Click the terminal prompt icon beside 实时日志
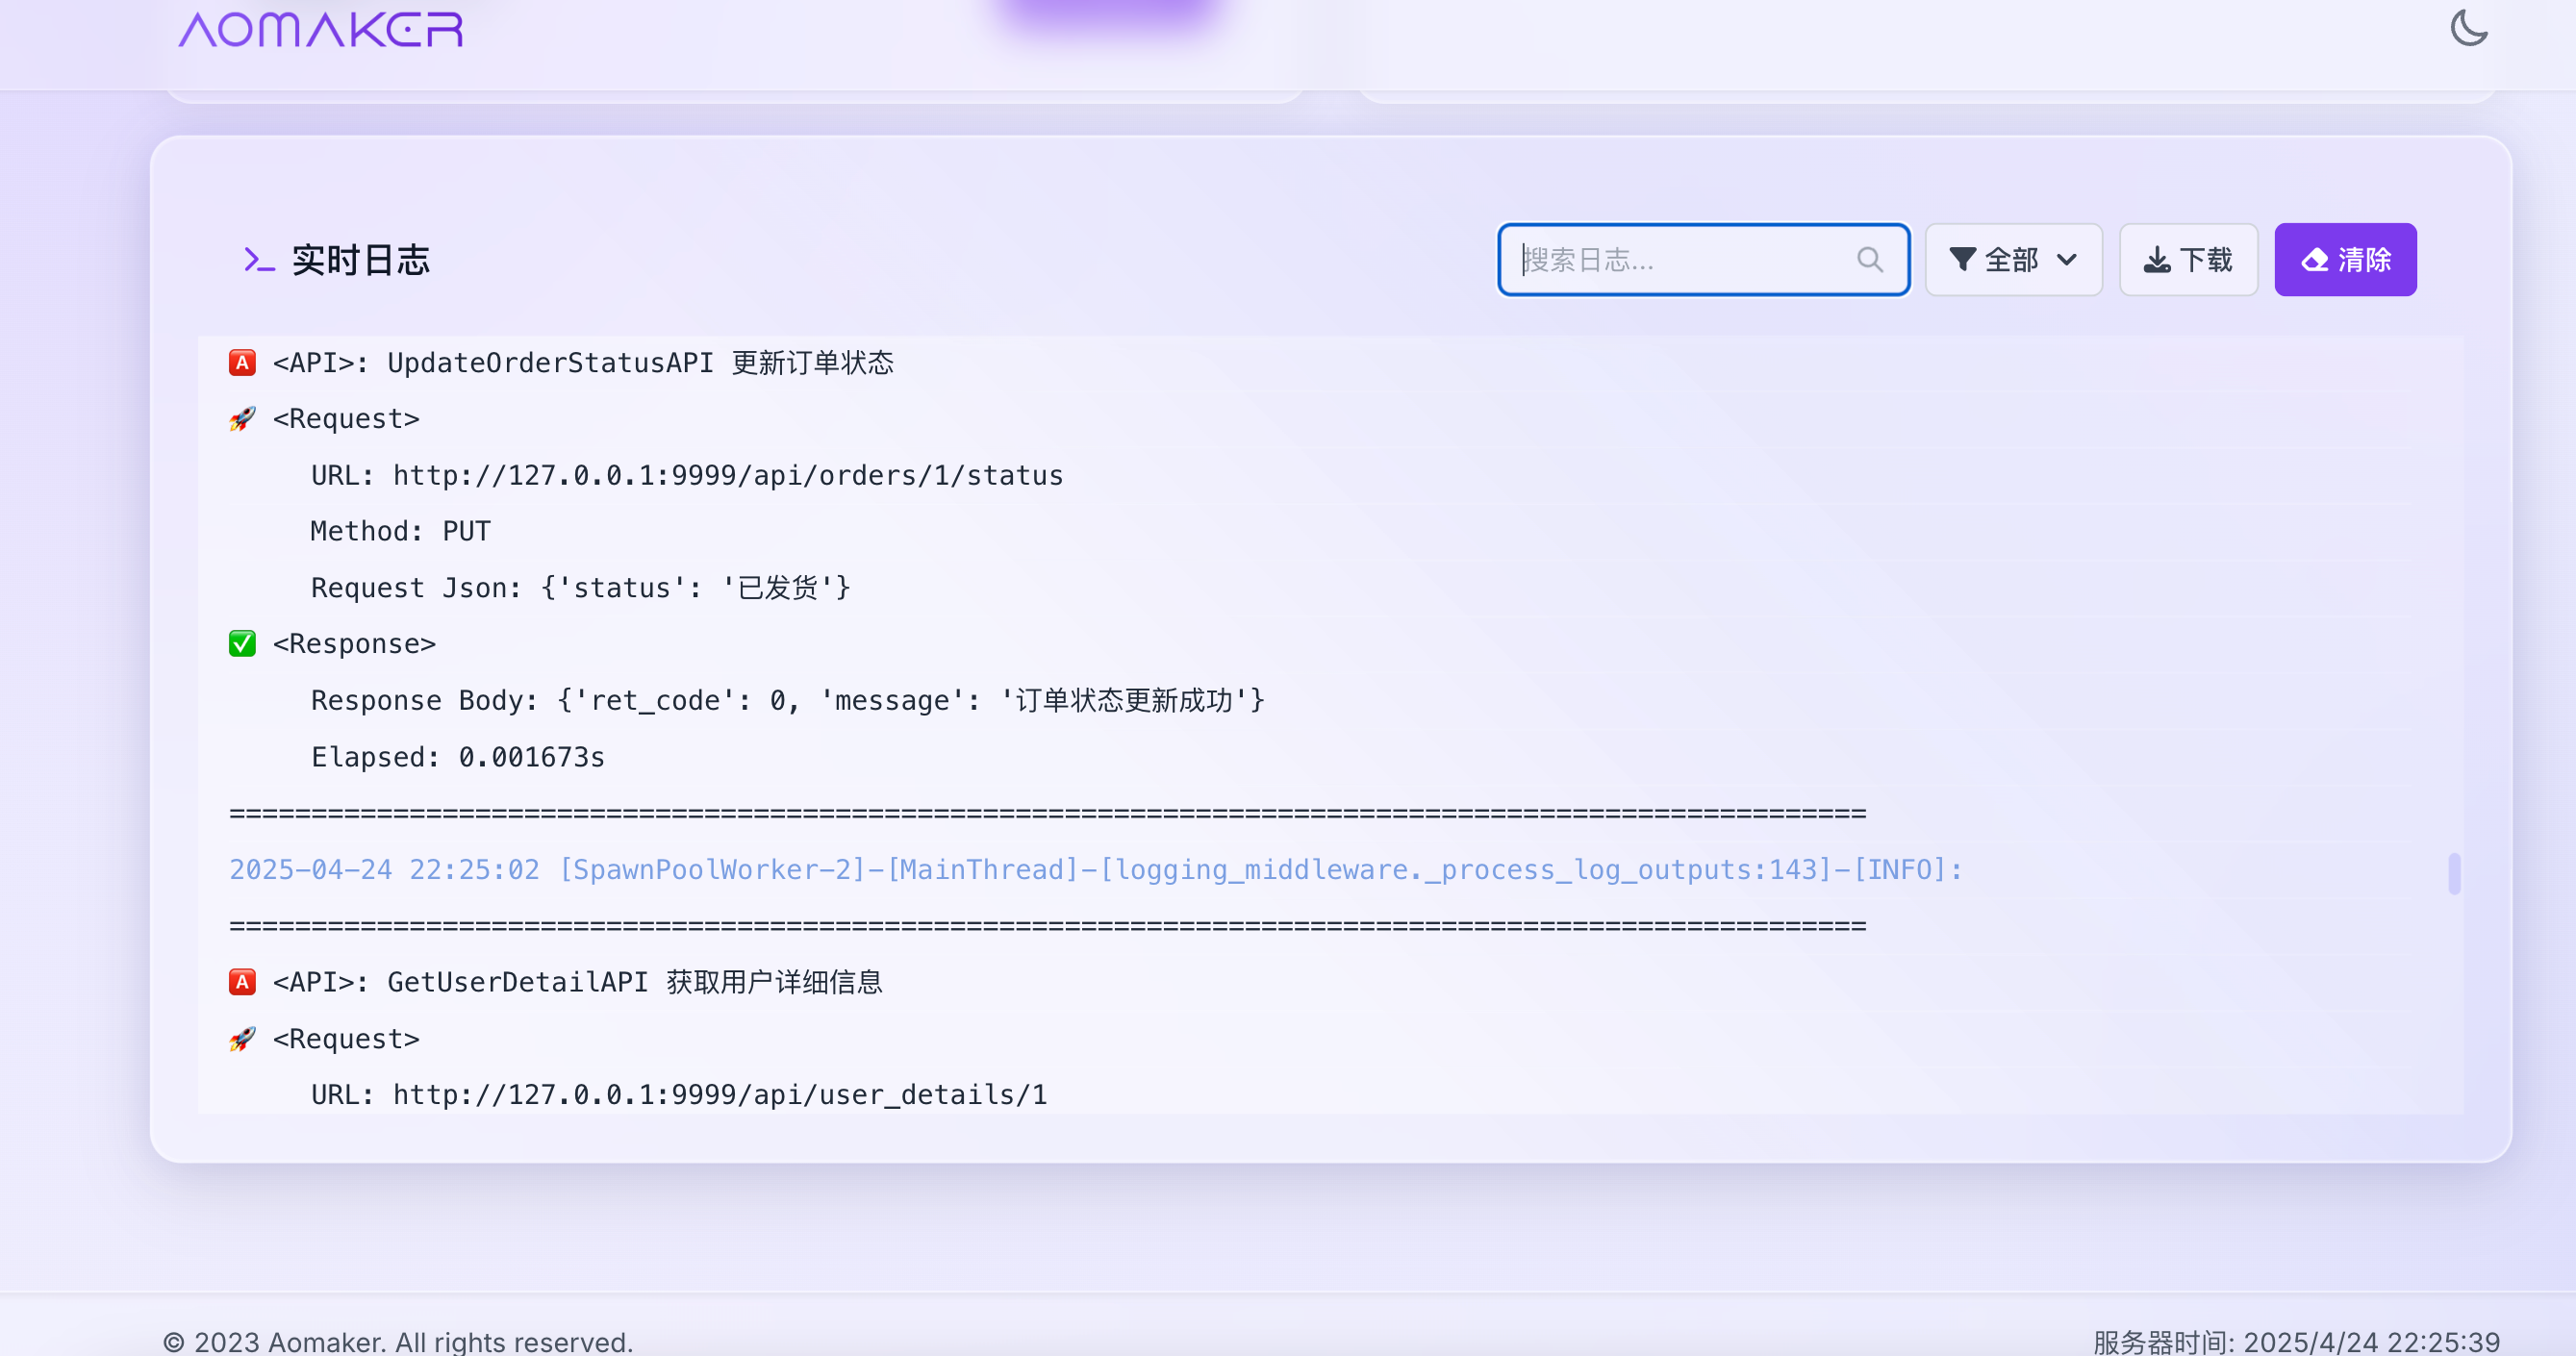Screen dimensions: 2576x1356 point(258,260)
